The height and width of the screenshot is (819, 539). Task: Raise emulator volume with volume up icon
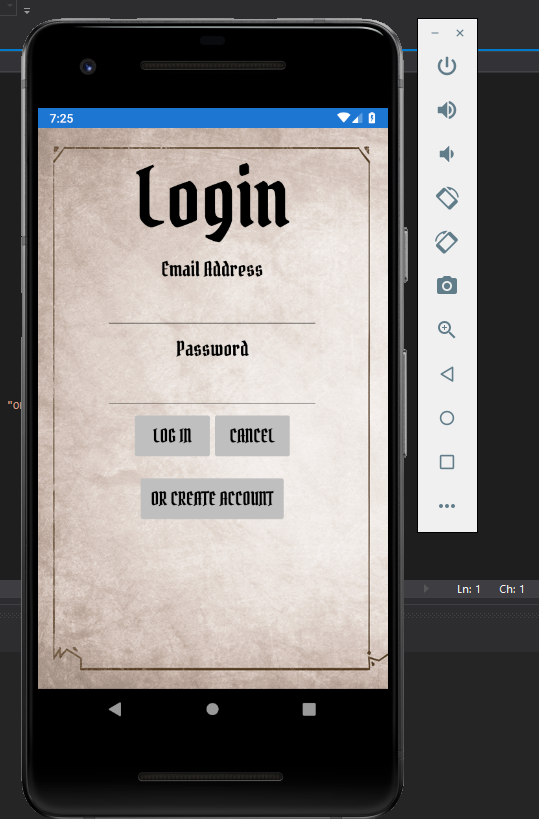(x=447, y=110)
